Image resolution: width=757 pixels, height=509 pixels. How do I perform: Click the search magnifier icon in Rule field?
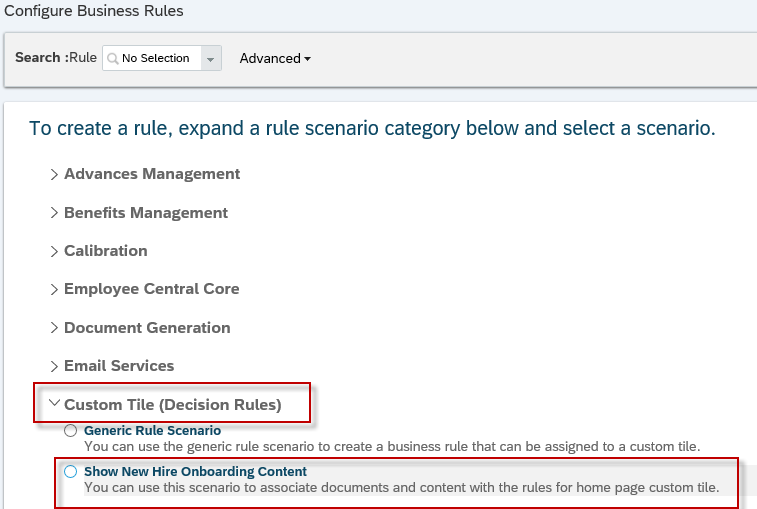(112, 58)
